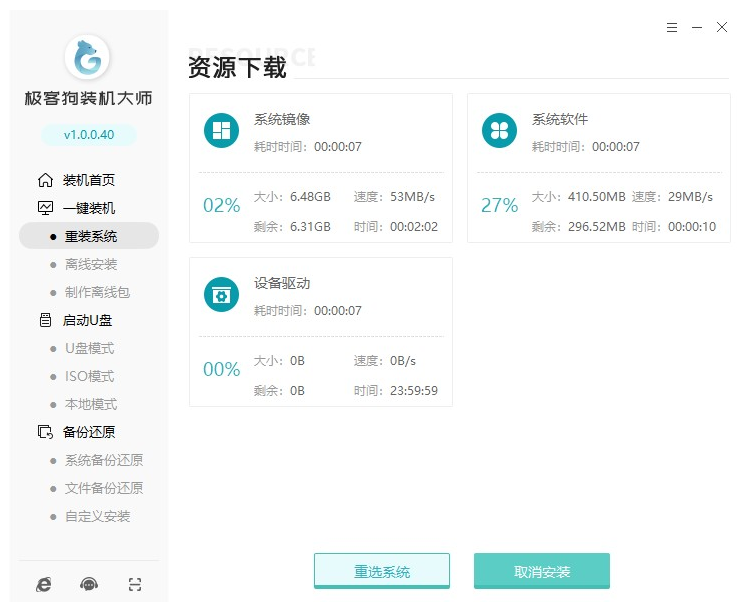Open the hamburger menu in title bar
The height and width of the screenshot is (614, 748).
pos(672,28)
